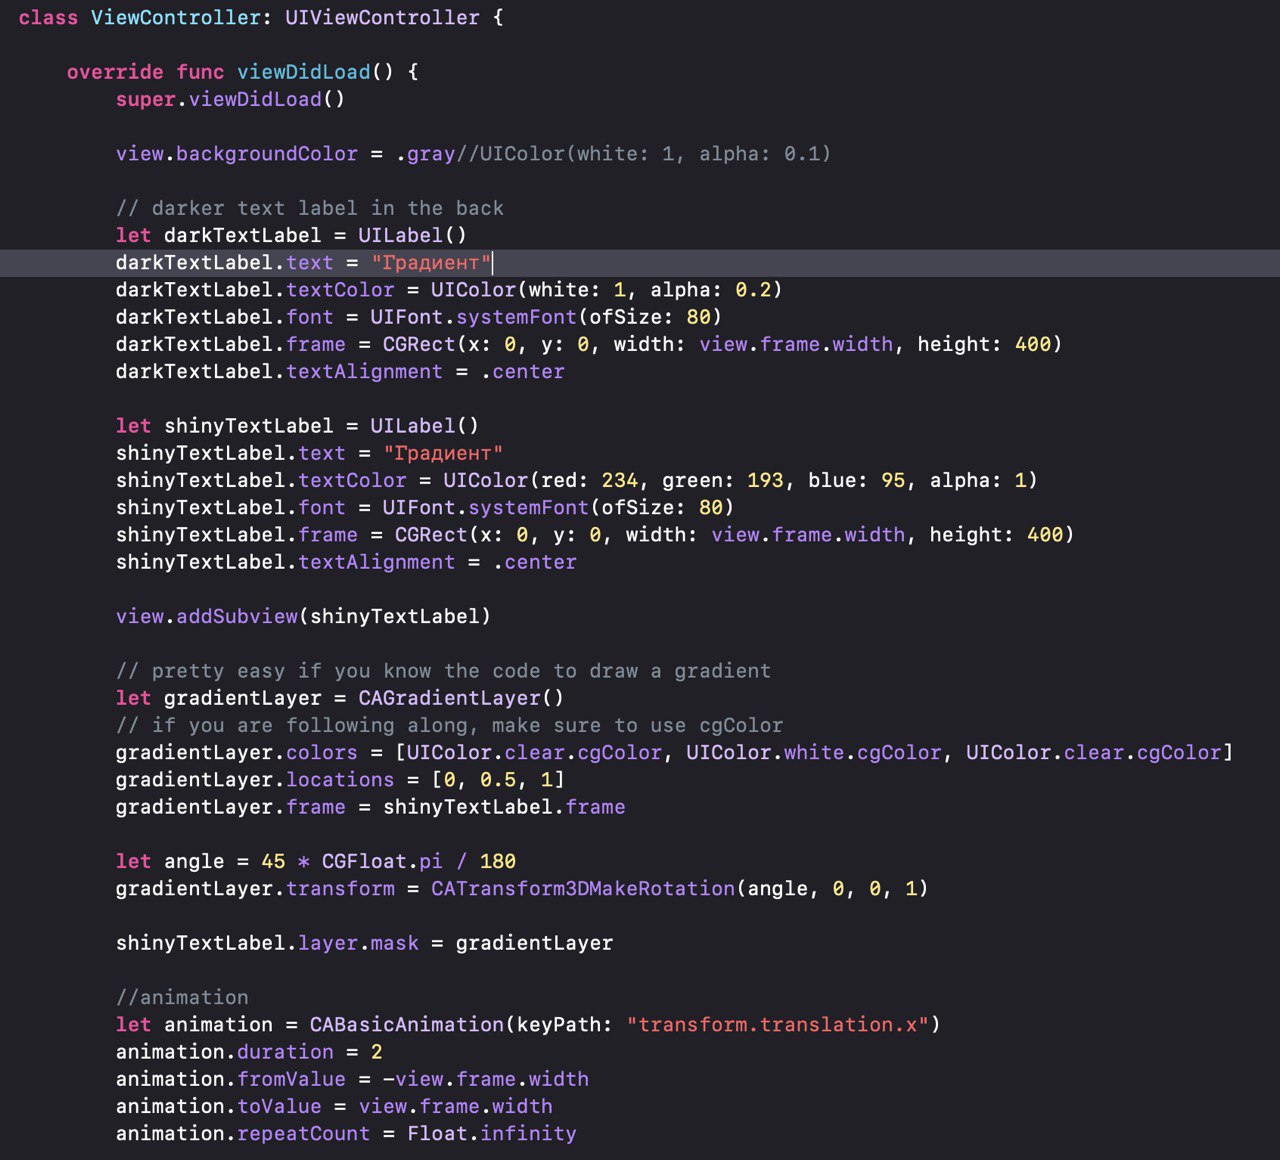Click 'let animation = CABasicAnimation' line
The height and width of the screenshot is (1160, 1280).
tap(528, 1024)
